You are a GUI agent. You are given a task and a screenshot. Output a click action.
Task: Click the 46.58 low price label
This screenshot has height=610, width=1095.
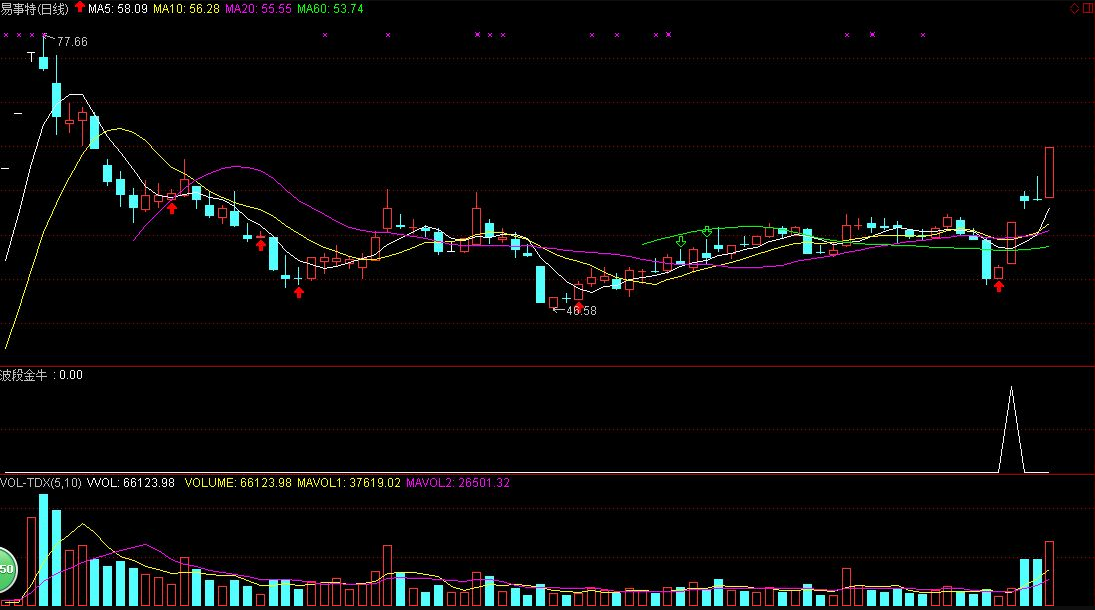pyautogui.click(x=581, y=311)
